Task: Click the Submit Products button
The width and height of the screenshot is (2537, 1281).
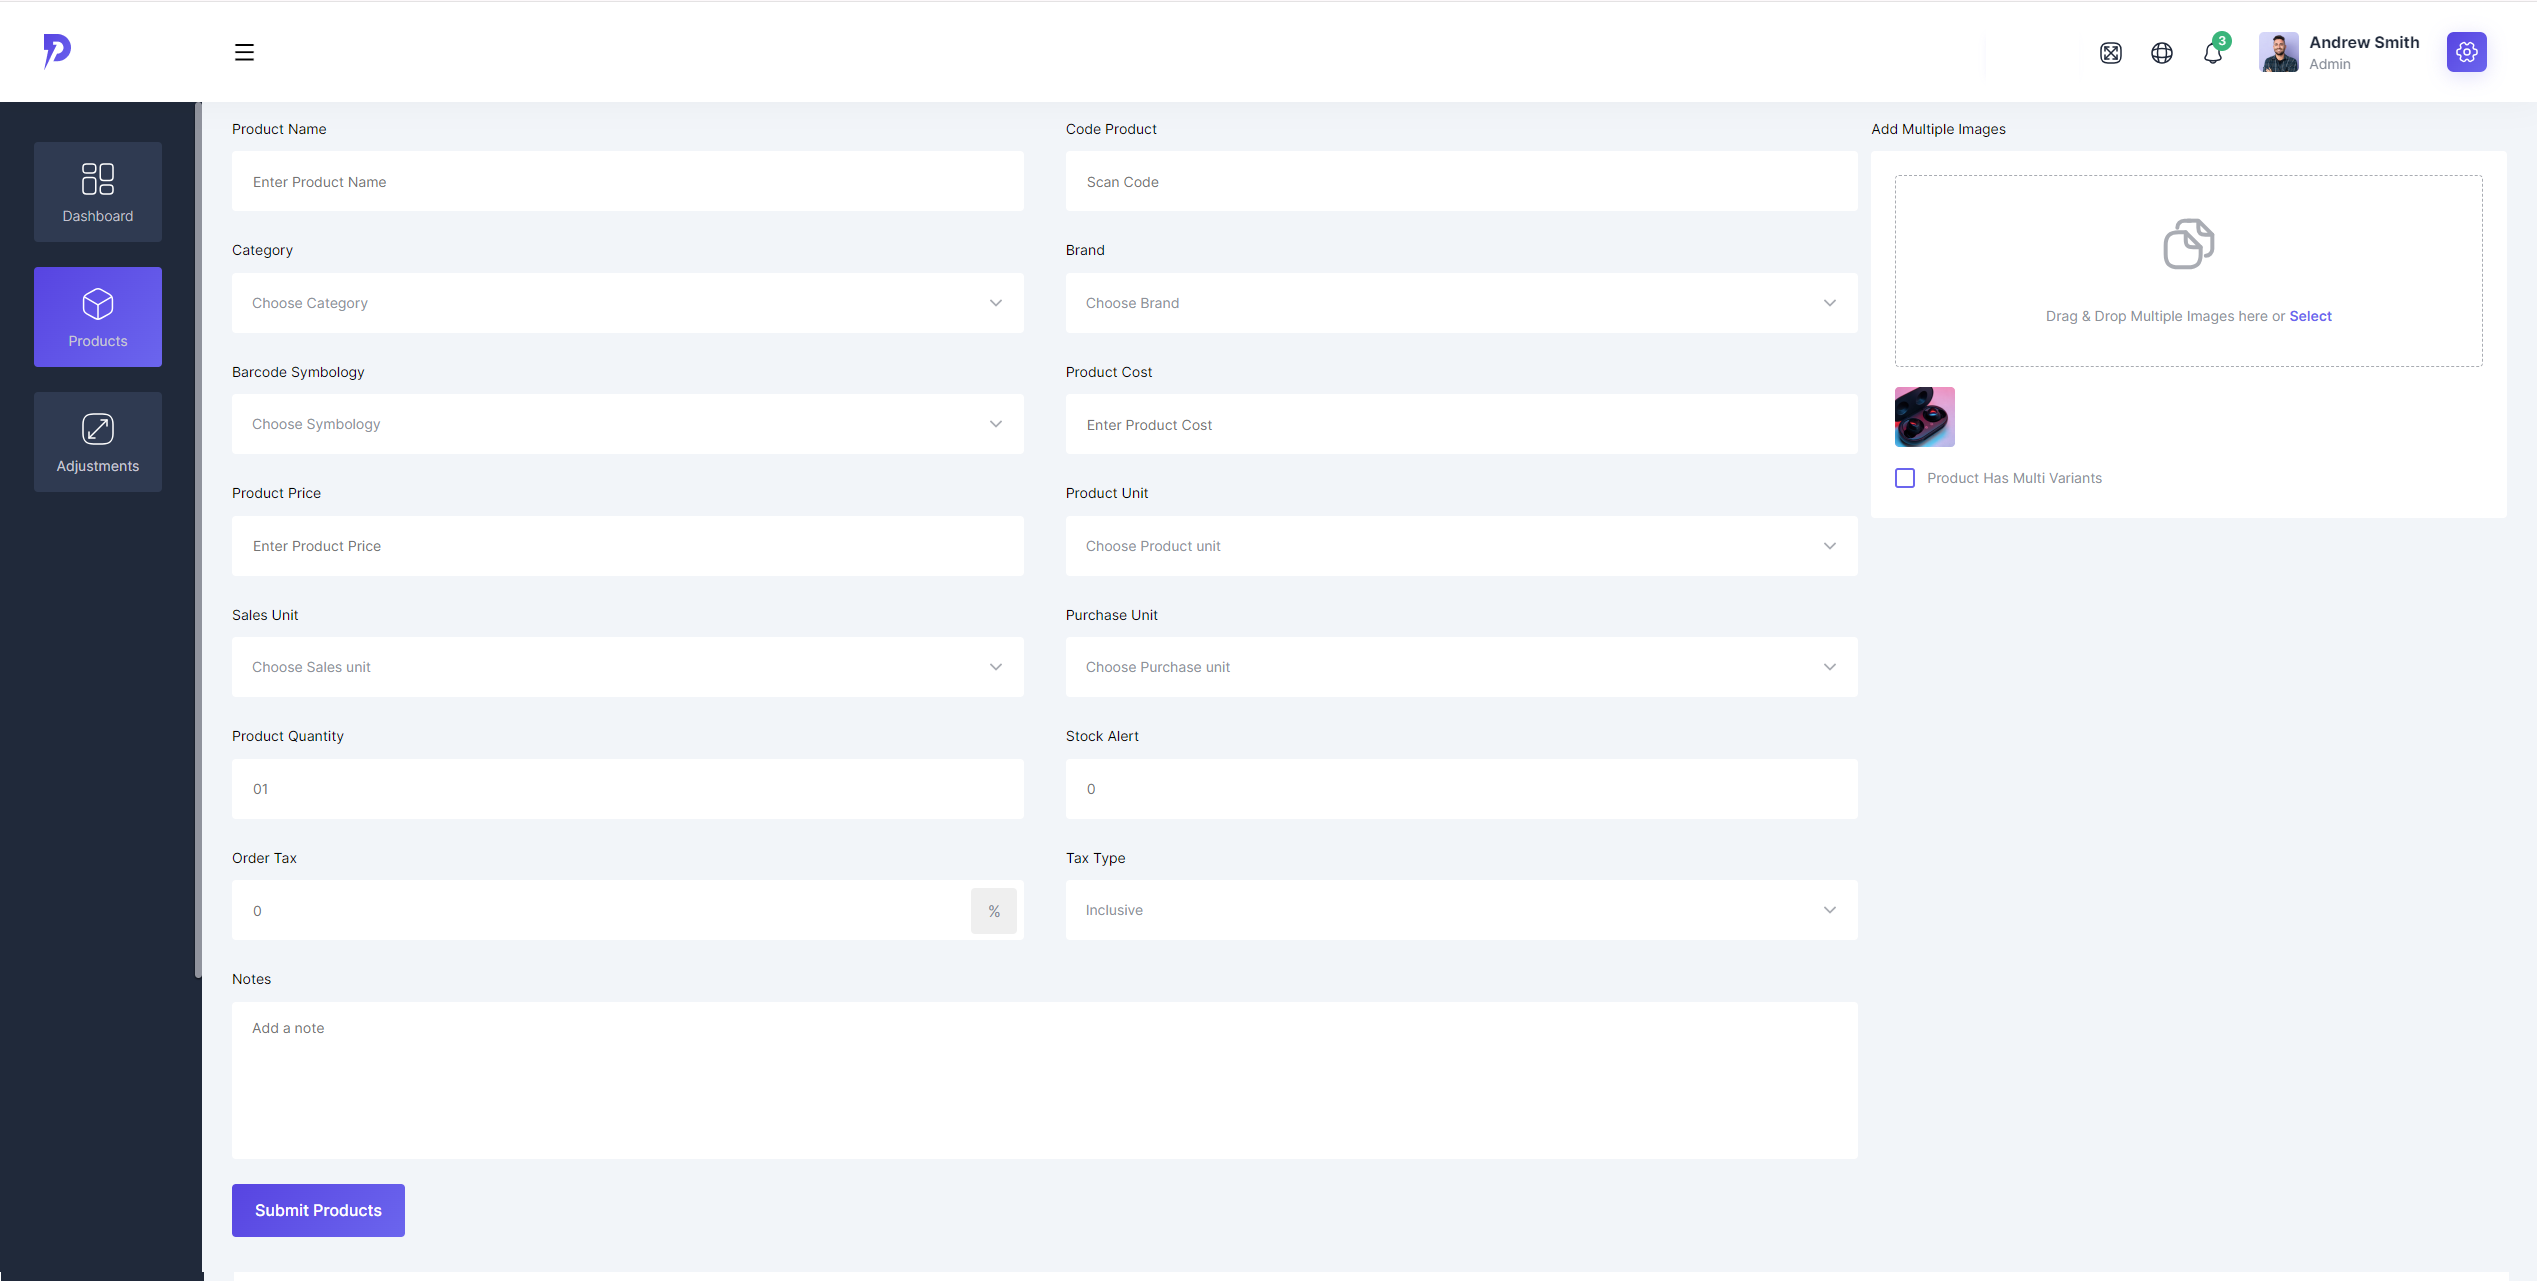Action: click(318, 1210)
